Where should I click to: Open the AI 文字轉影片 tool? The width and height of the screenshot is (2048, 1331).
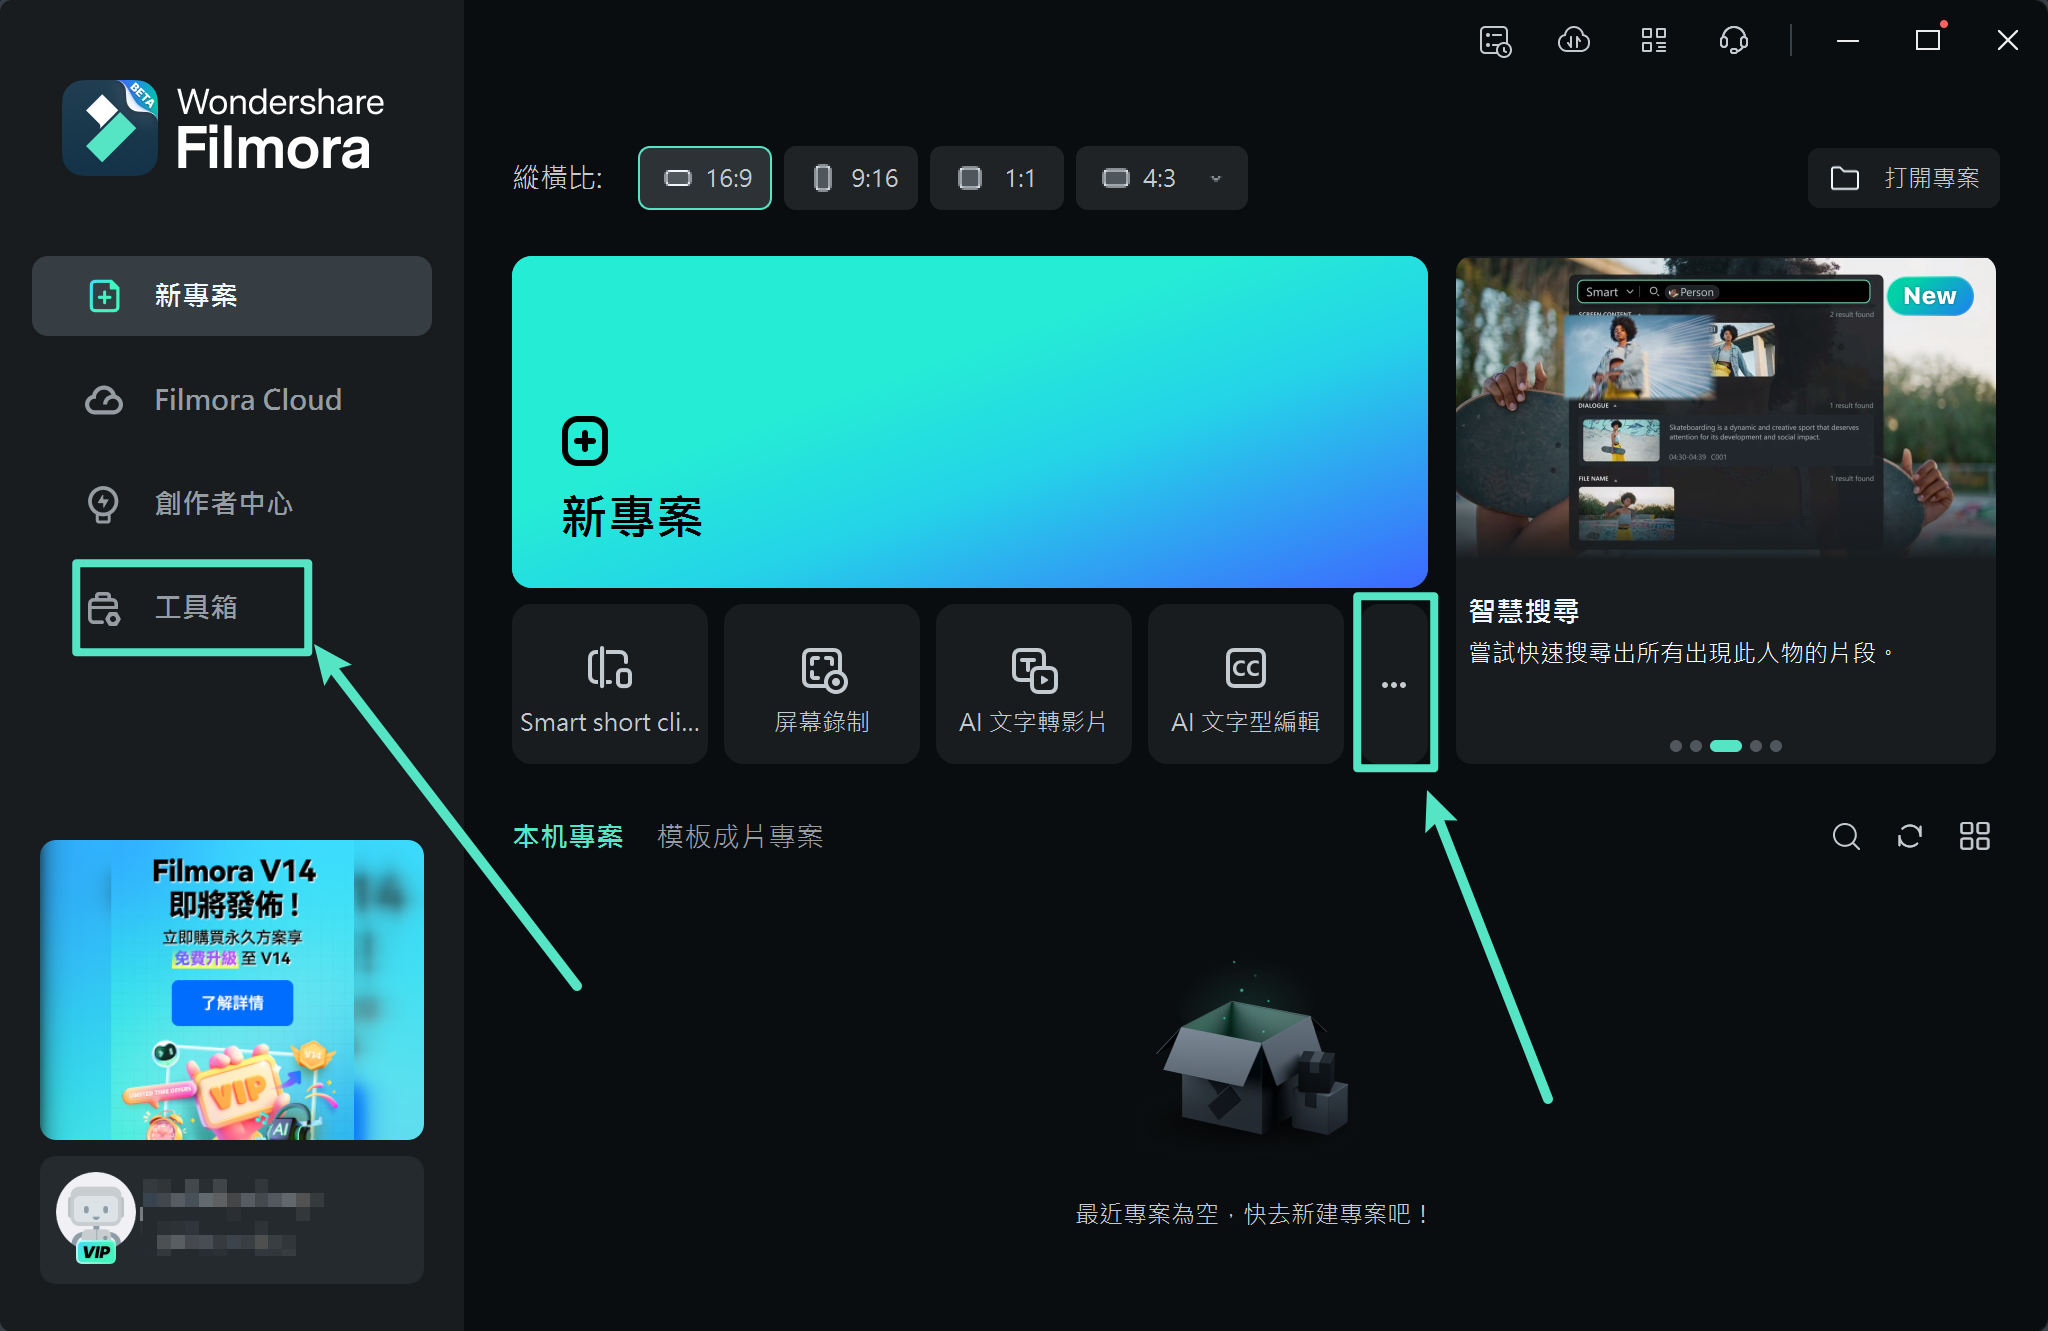(x=1034, y=684)
